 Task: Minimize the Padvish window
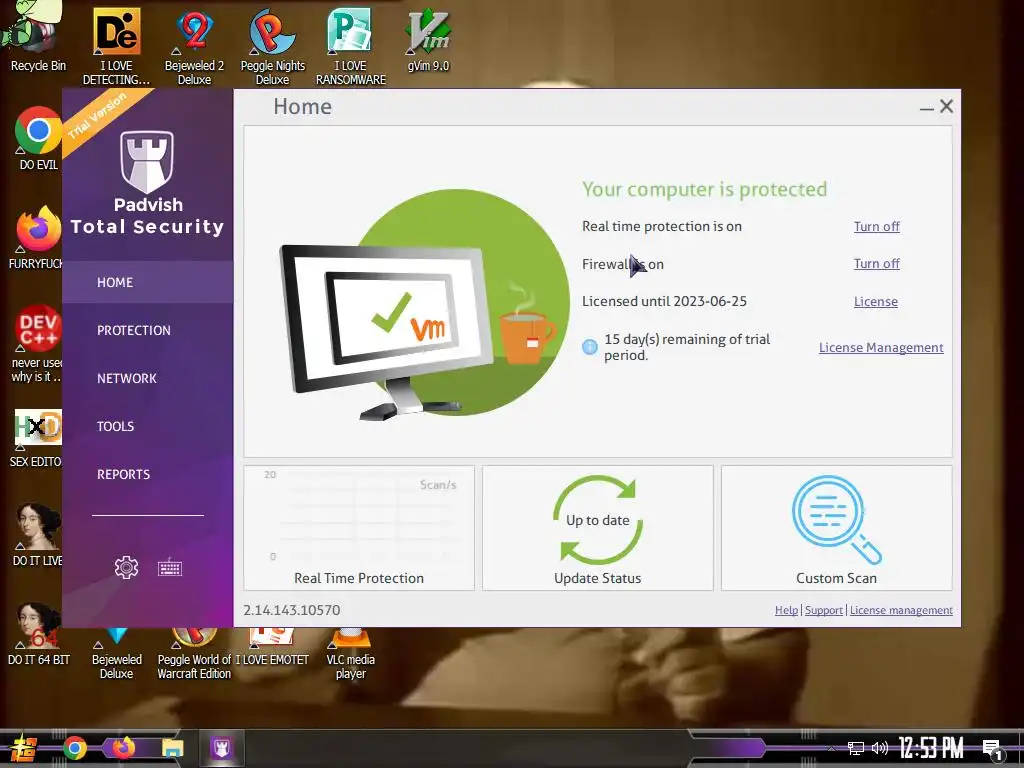pyautogui.click(x=926, y=107)
